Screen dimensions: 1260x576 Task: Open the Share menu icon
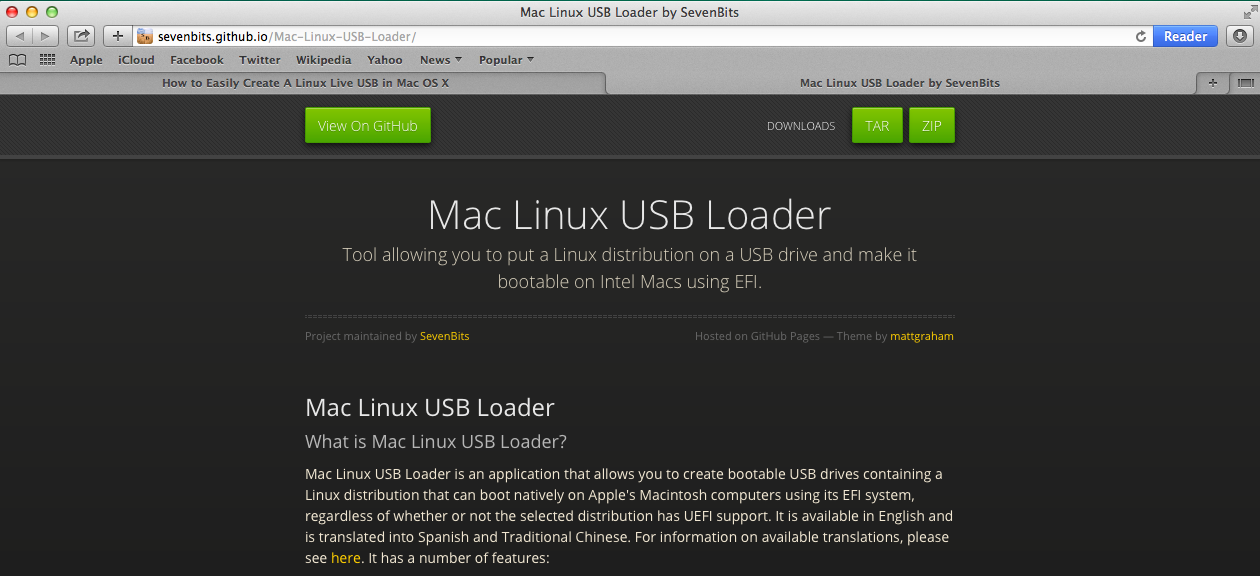tap(80, 35)
